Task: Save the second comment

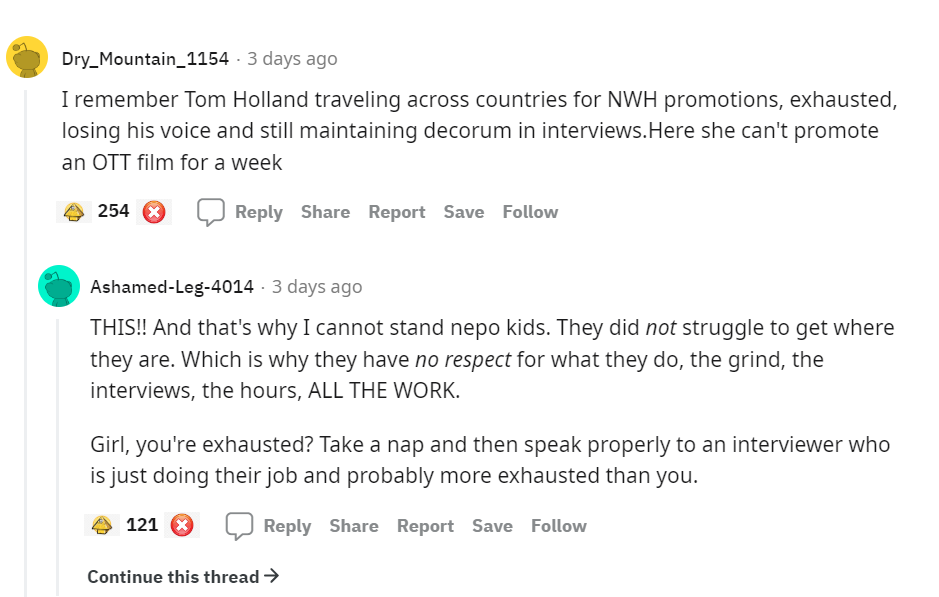Action: coord(492,526)
